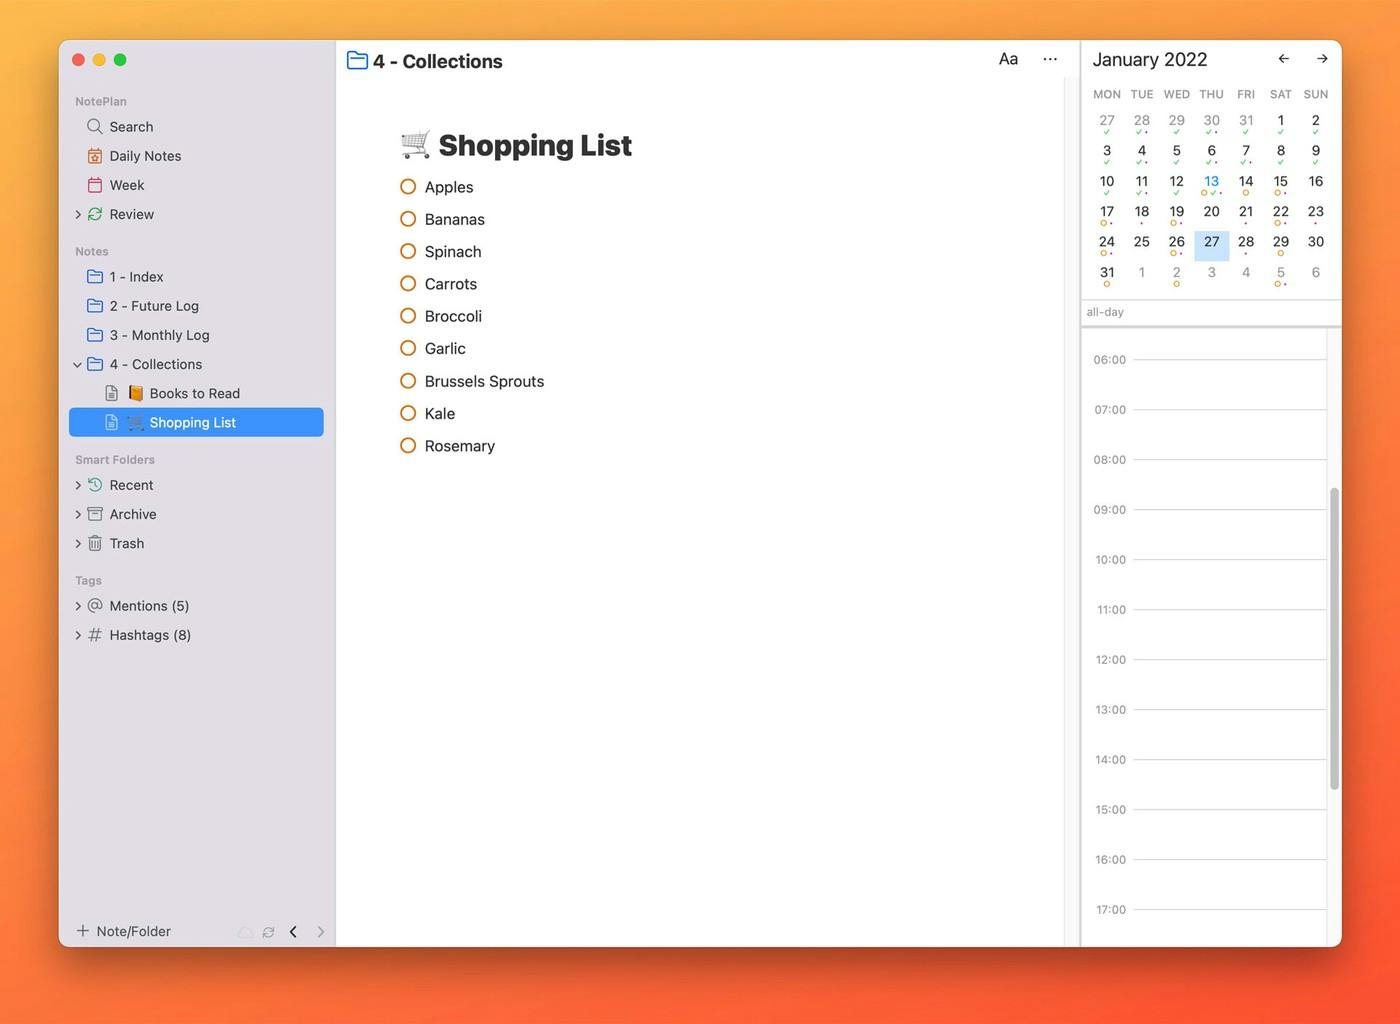
Task: Click the sync refresh icon at sidebar bottom
Action: coord(268,932)
